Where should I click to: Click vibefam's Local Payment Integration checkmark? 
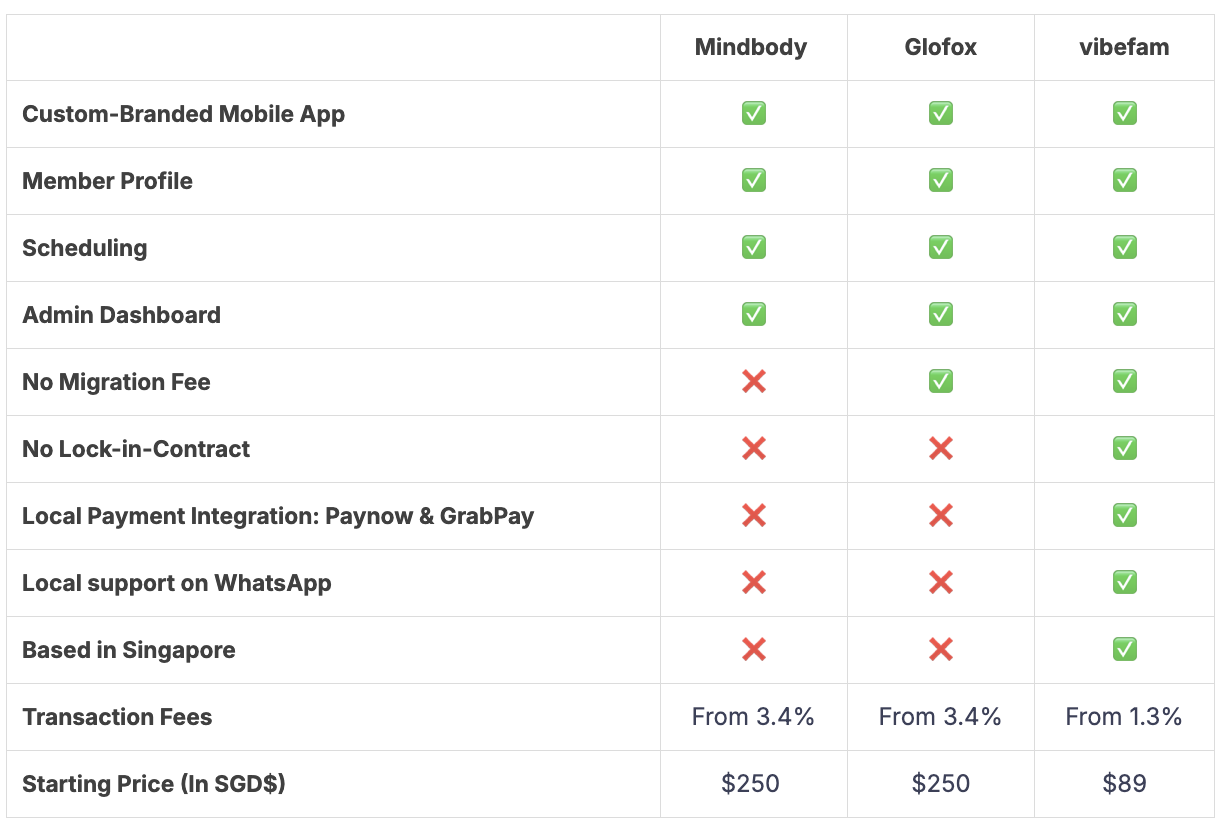(x=1124, y=516)
